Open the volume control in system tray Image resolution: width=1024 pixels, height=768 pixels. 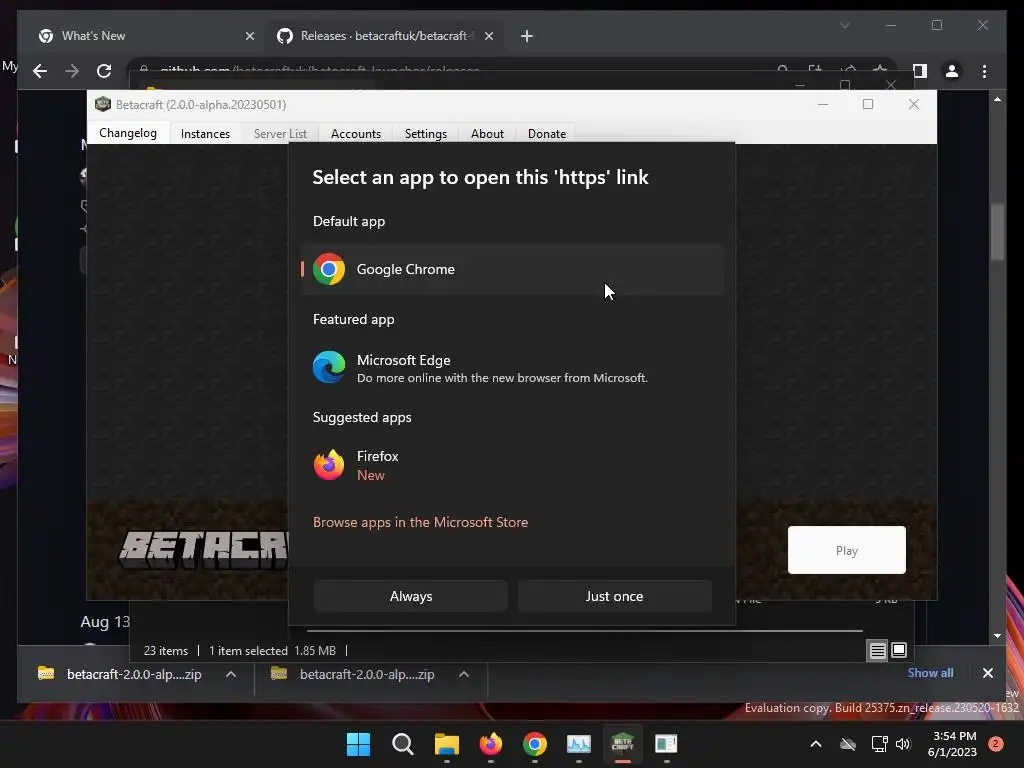coord(903,744)
